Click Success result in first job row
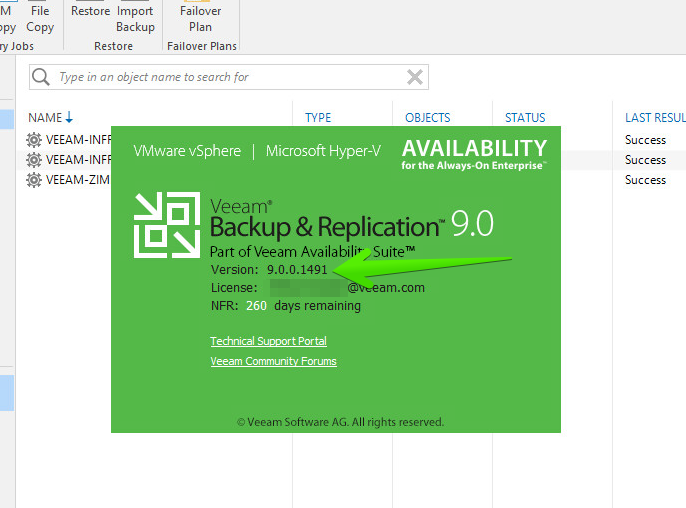 coord(645,140)
